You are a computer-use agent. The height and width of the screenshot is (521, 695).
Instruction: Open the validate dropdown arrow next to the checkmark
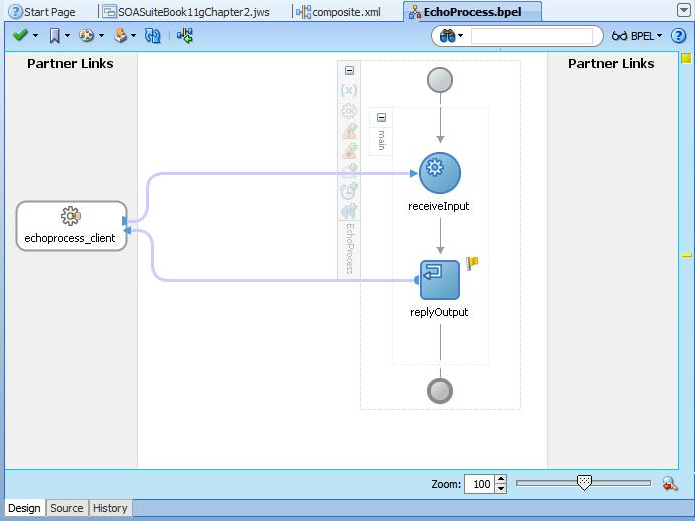click(35, 35)
